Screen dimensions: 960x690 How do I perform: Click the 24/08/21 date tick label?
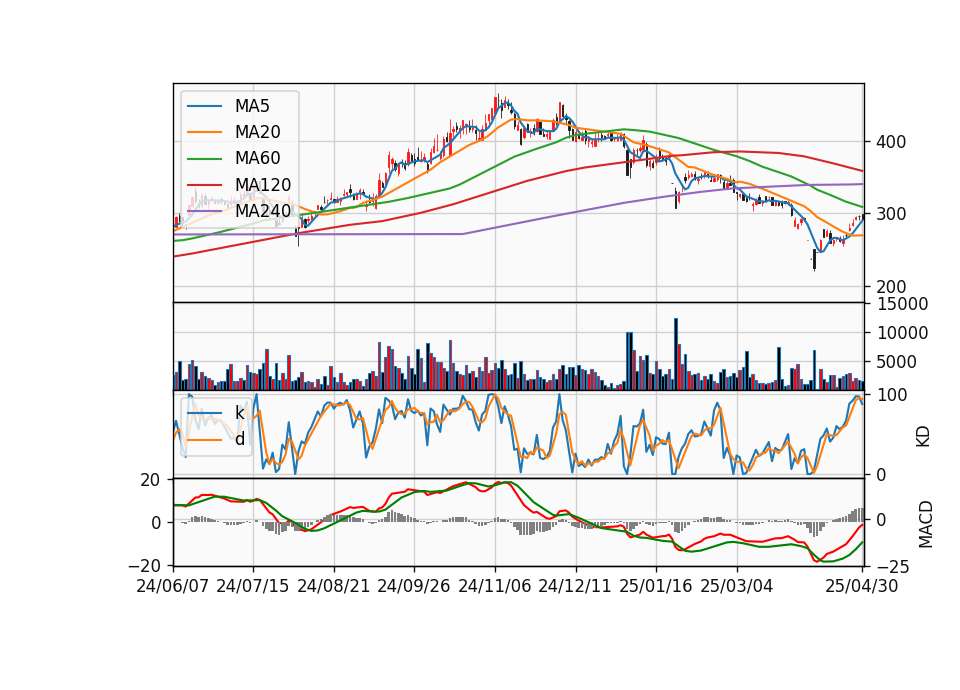pyautogui.click(x=334, y=586)
